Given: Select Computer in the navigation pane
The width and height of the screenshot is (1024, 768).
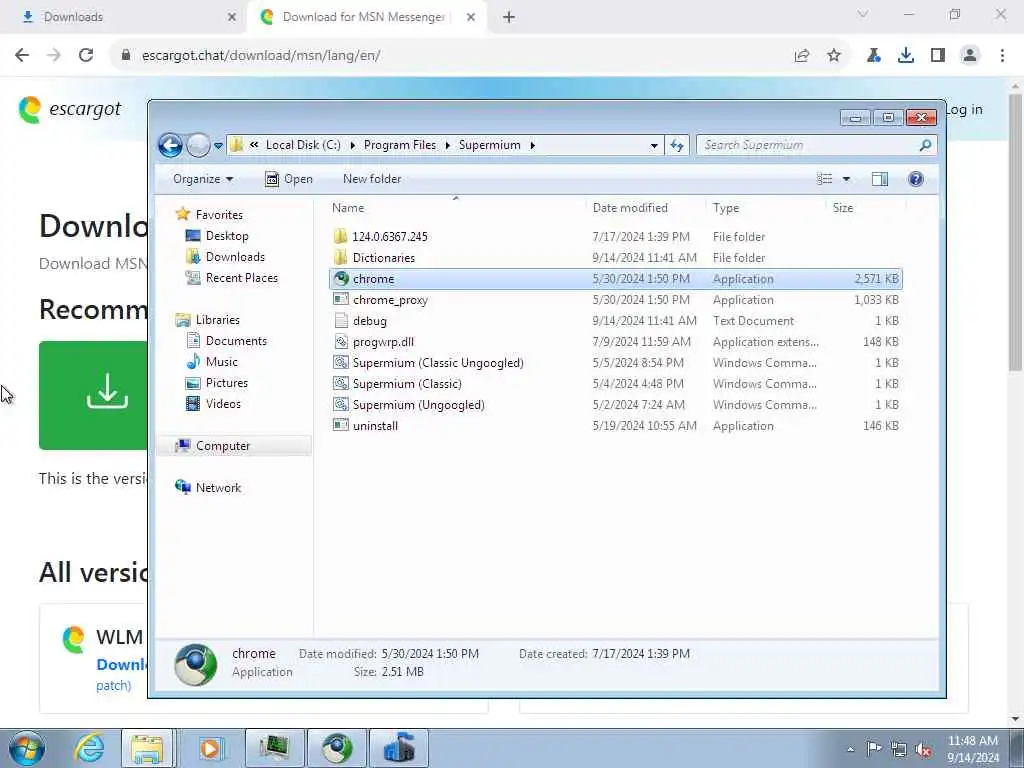Looking at the screenshot, I should coord(223,446).
